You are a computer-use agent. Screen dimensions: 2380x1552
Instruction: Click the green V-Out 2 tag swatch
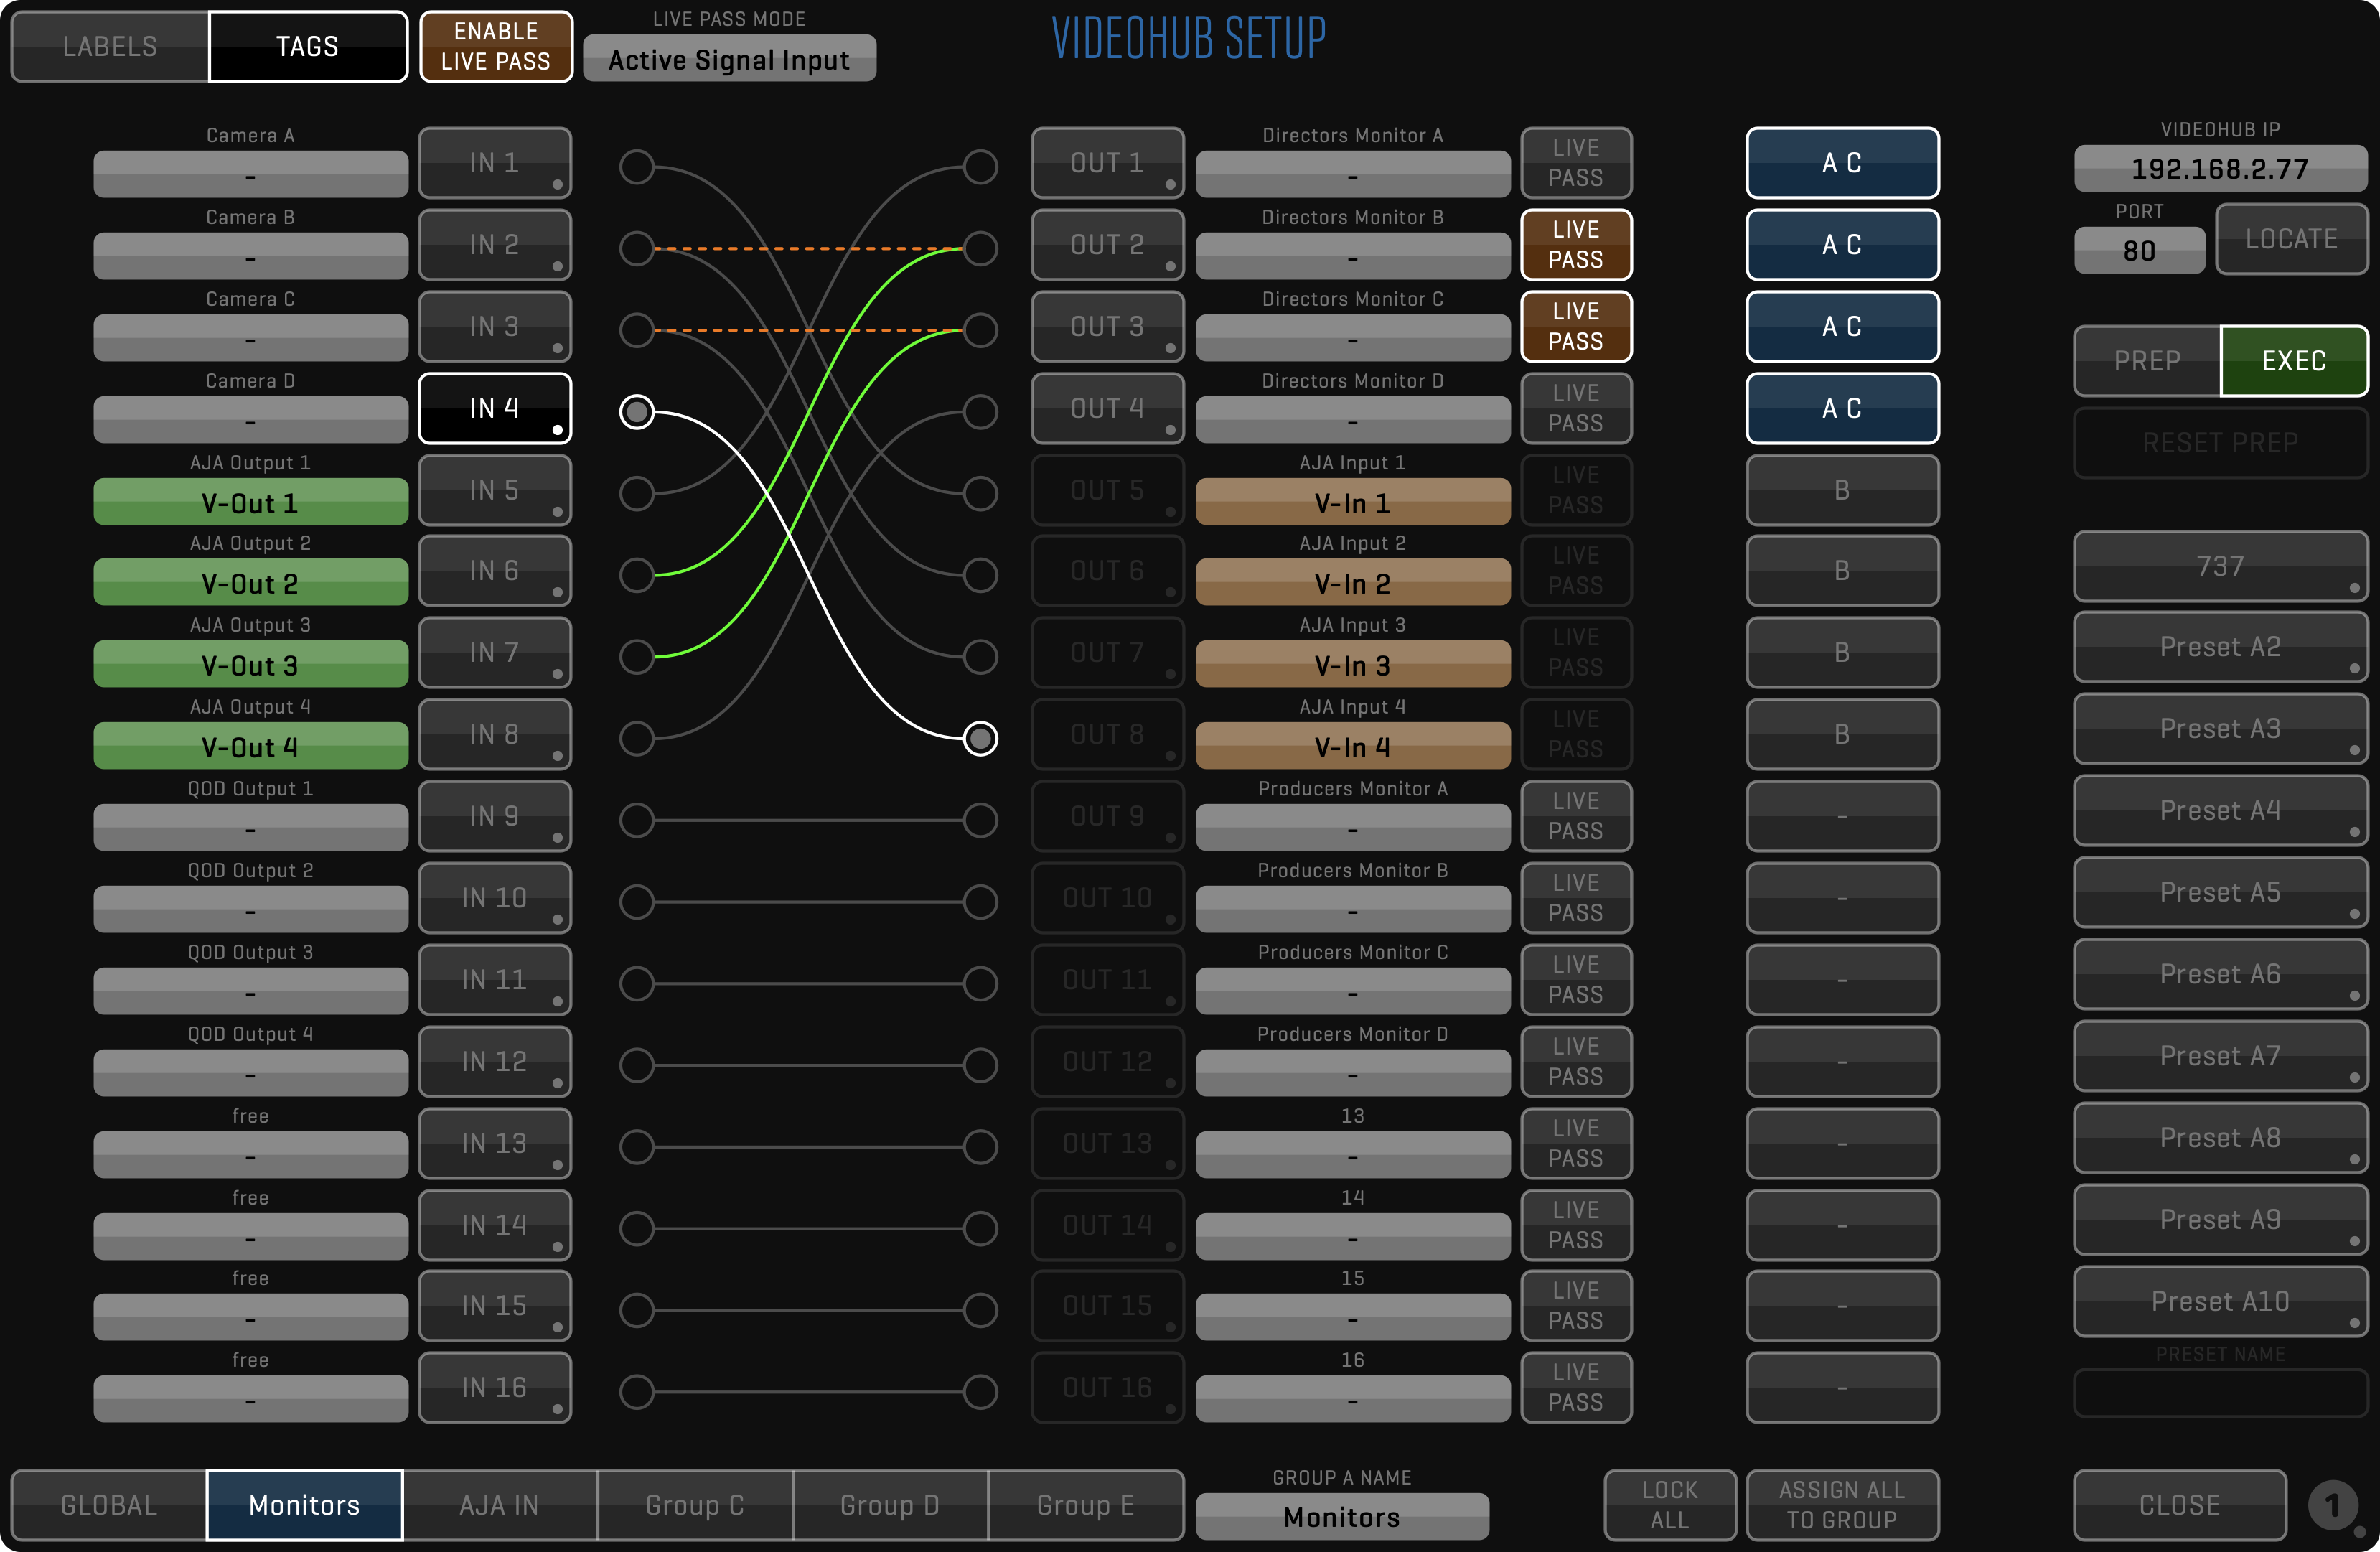pos(250,583)
